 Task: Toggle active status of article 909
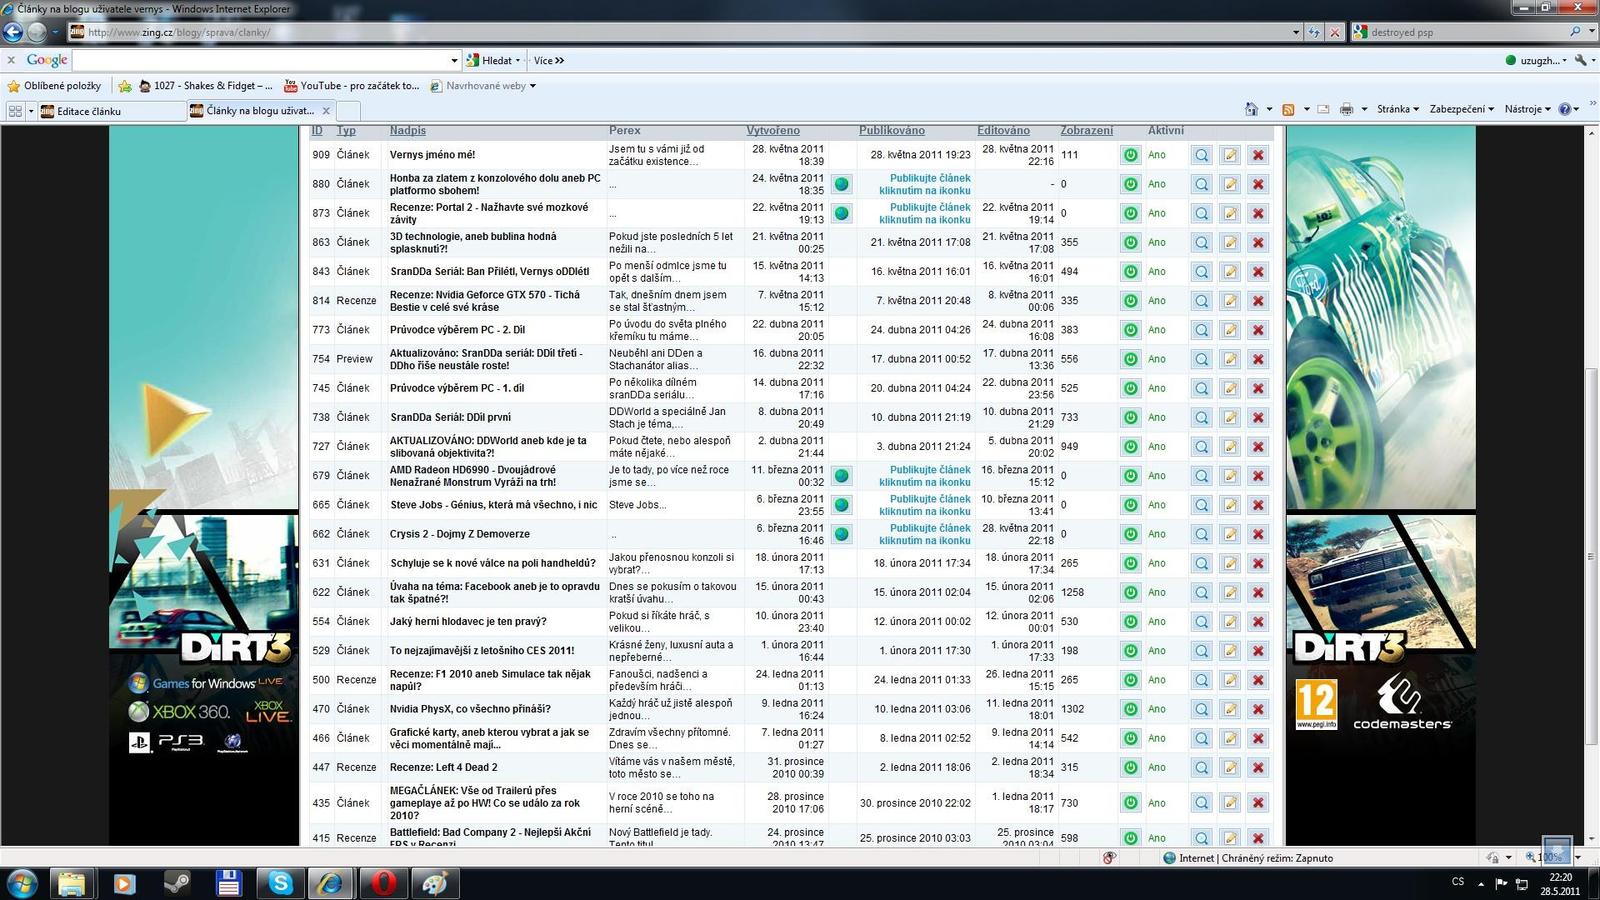tap(1130, 155)
